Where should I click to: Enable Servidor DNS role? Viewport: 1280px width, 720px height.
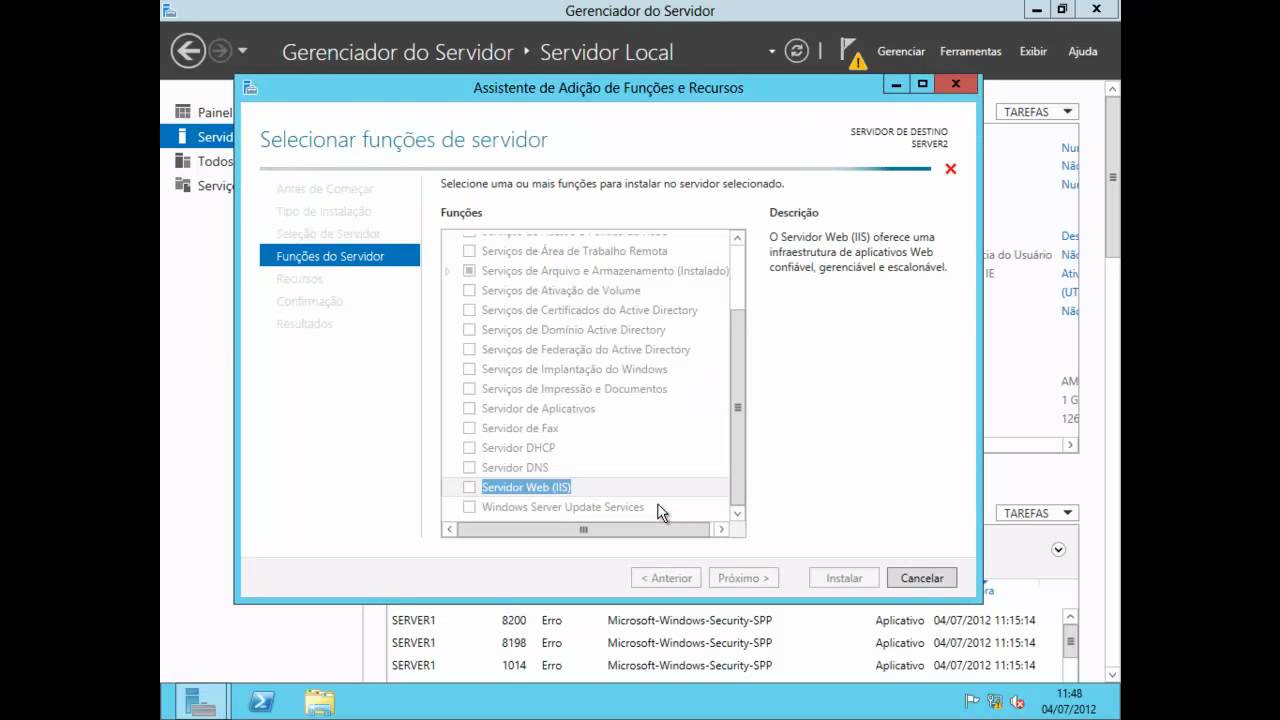[x=469, y=467]
